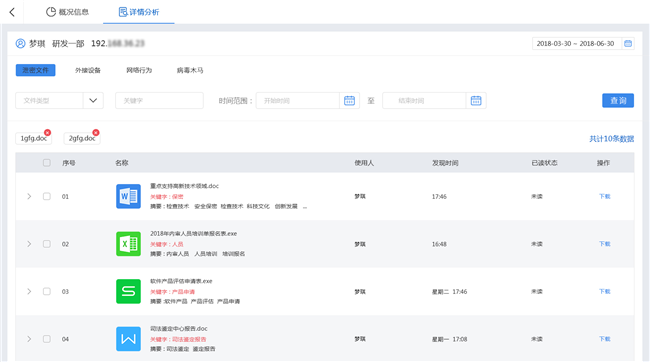Go back with the left arrow
This screenshot has height=362, width=650.
[x=12, y=12]
